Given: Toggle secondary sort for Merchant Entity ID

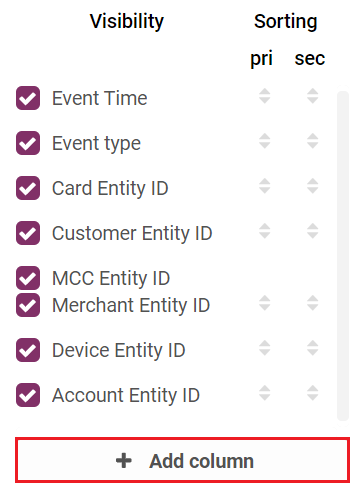Looking at the screenshot, I should [x=313, y=303].
